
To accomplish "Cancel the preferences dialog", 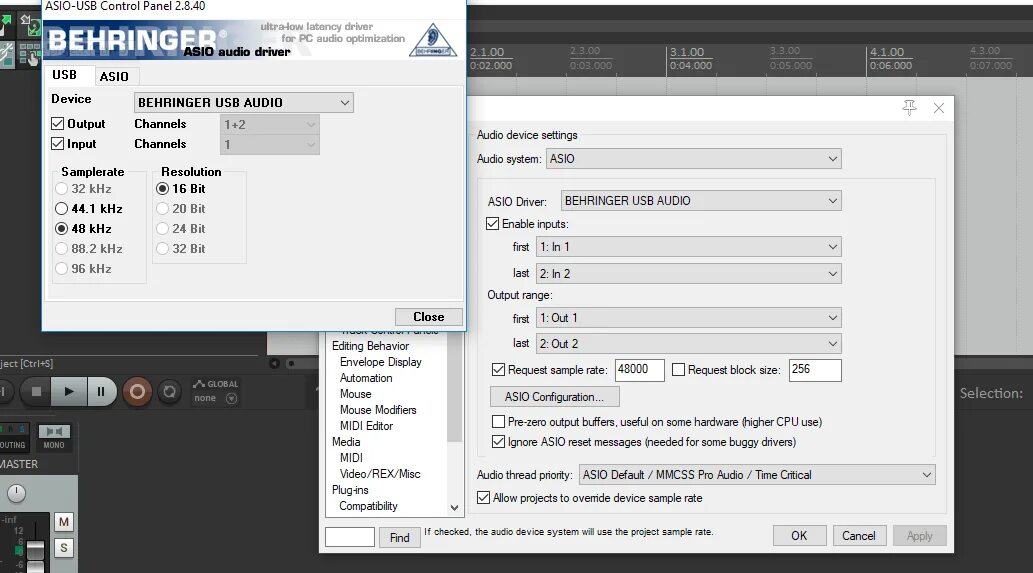I will click(x=859, y=535).
